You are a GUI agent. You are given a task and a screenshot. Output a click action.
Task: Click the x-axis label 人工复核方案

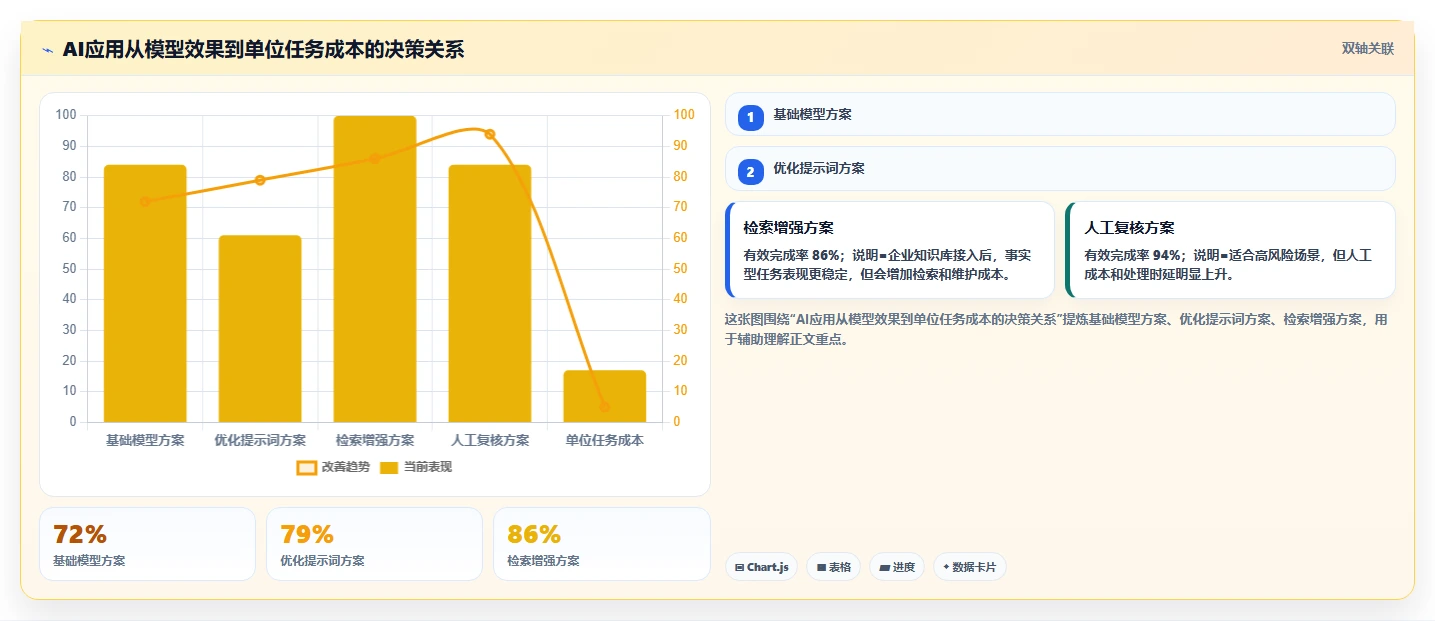490,440
